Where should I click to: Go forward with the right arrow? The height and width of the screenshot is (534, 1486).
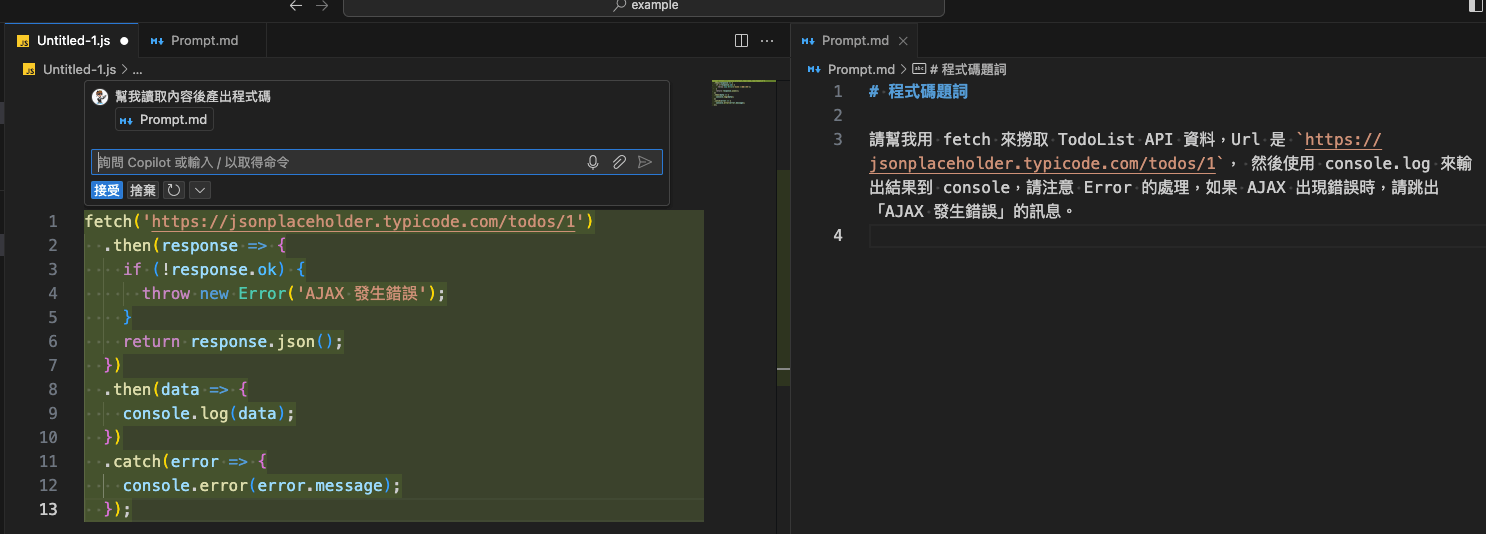[321, 6]
